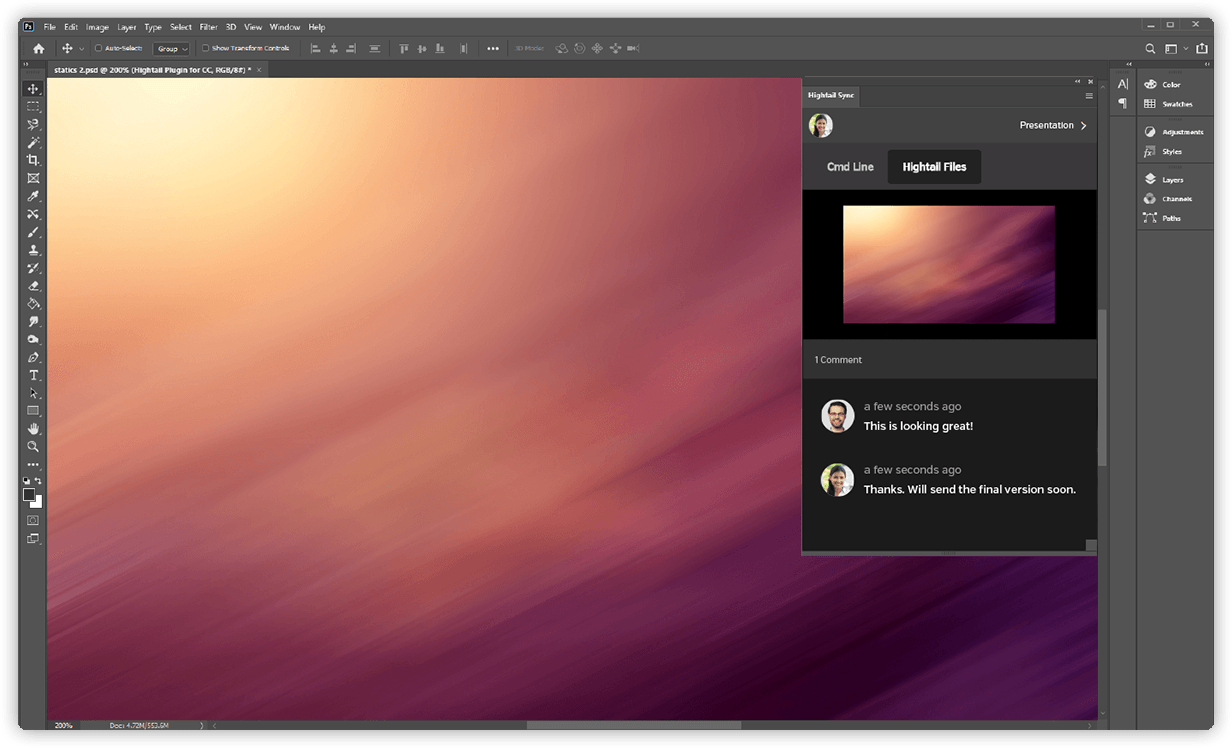Select the Eyedropper tool
This screenshot has width=1232, height=748.
point(33,196)
